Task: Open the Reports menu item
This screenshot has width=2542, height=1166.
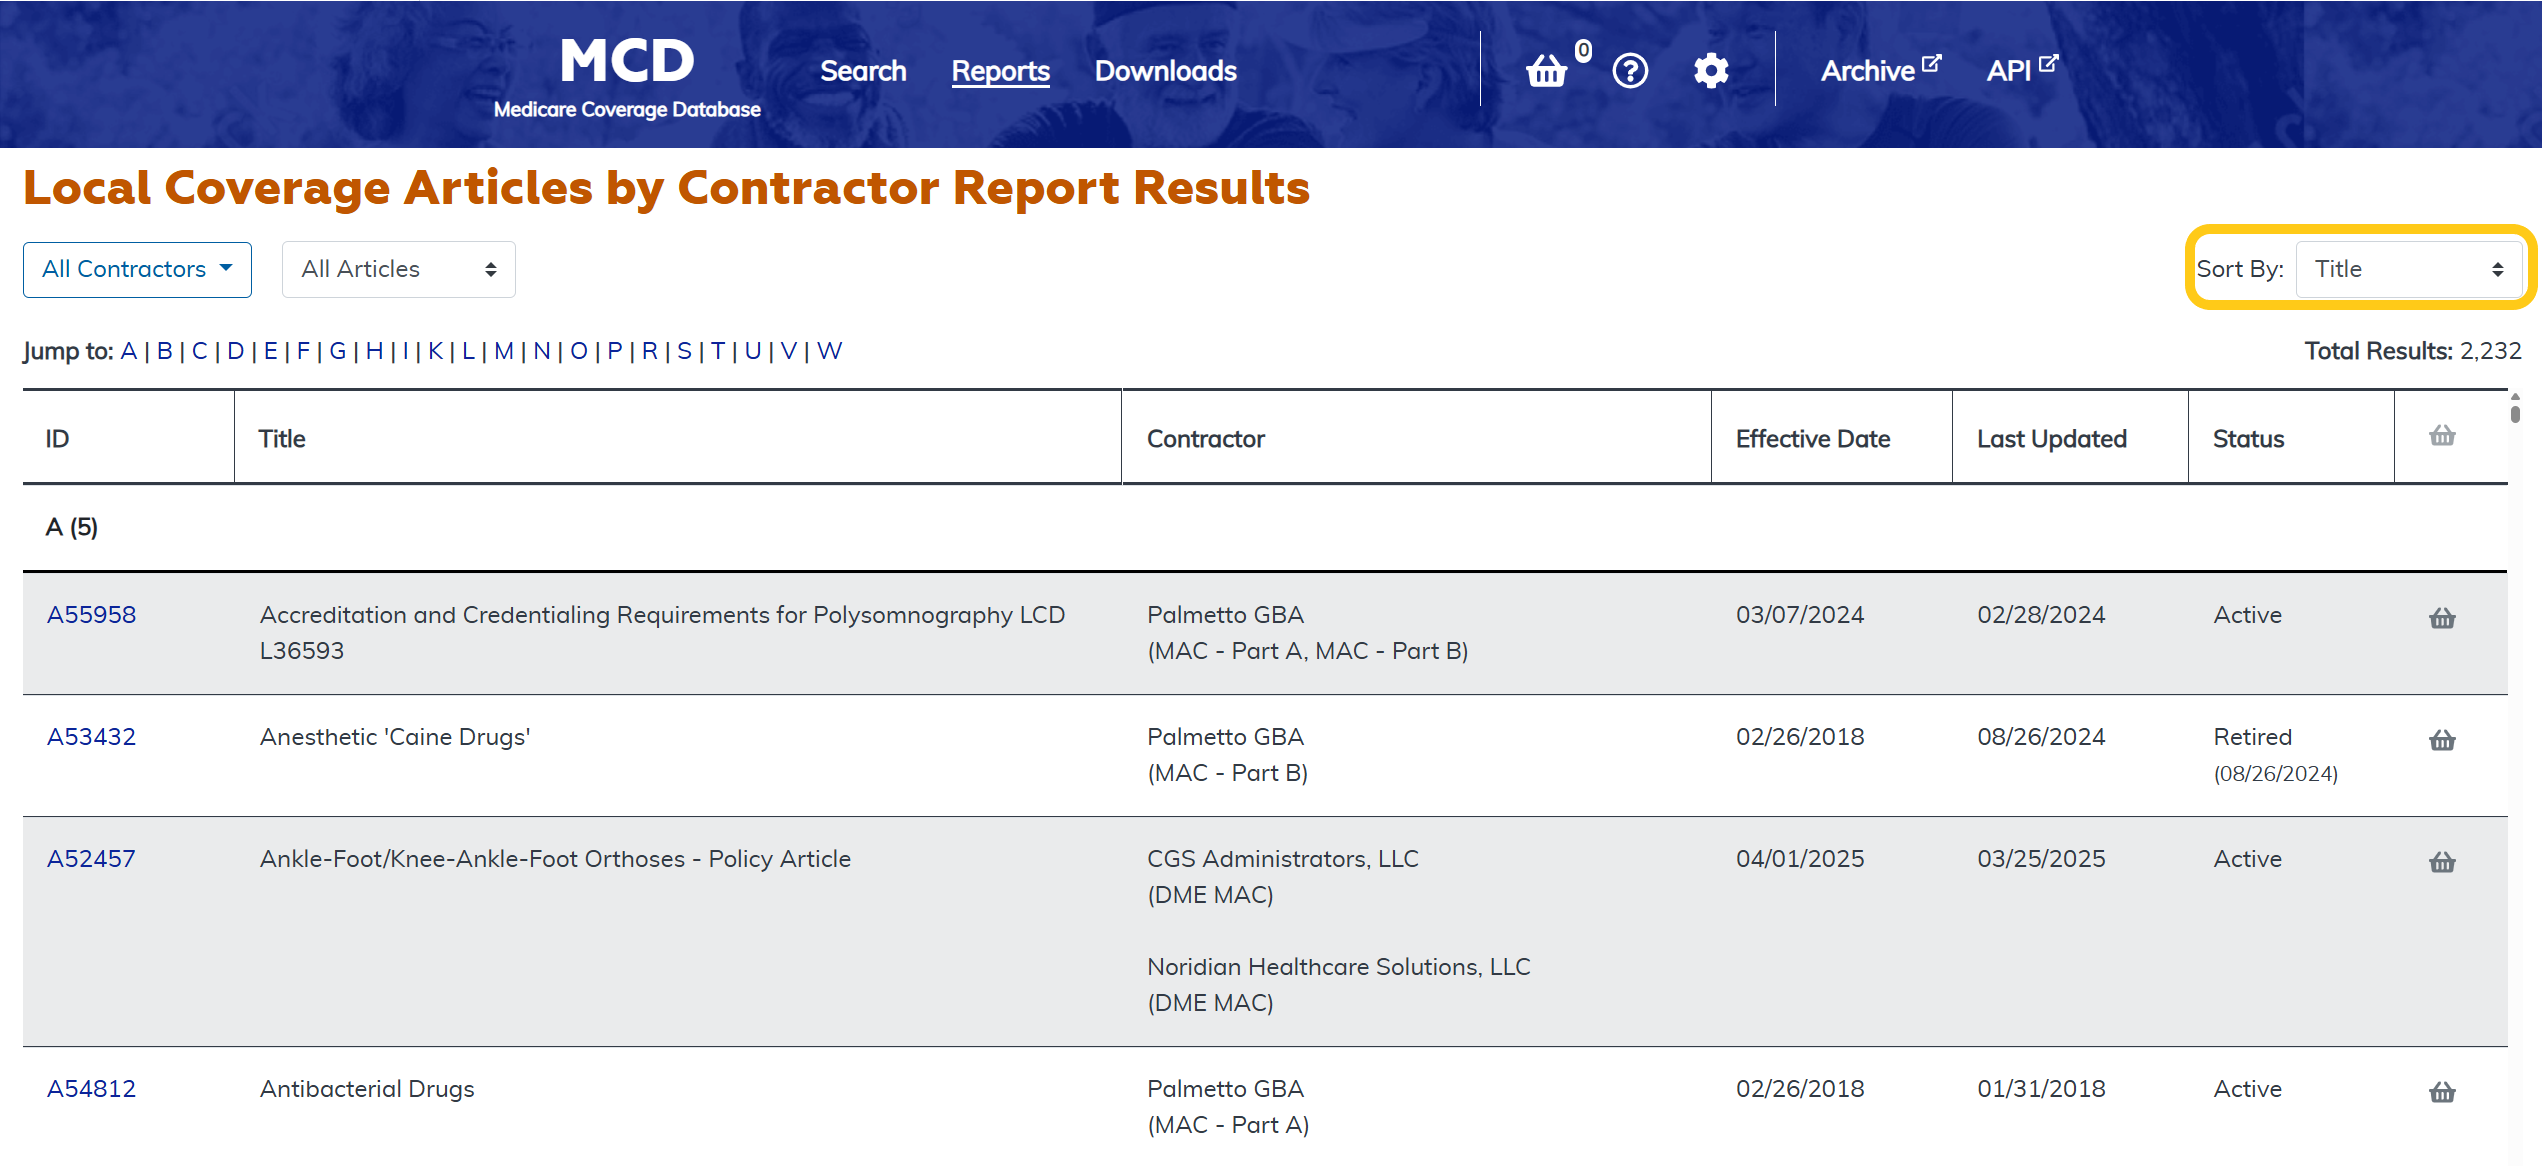Action: click(1000, 71)
